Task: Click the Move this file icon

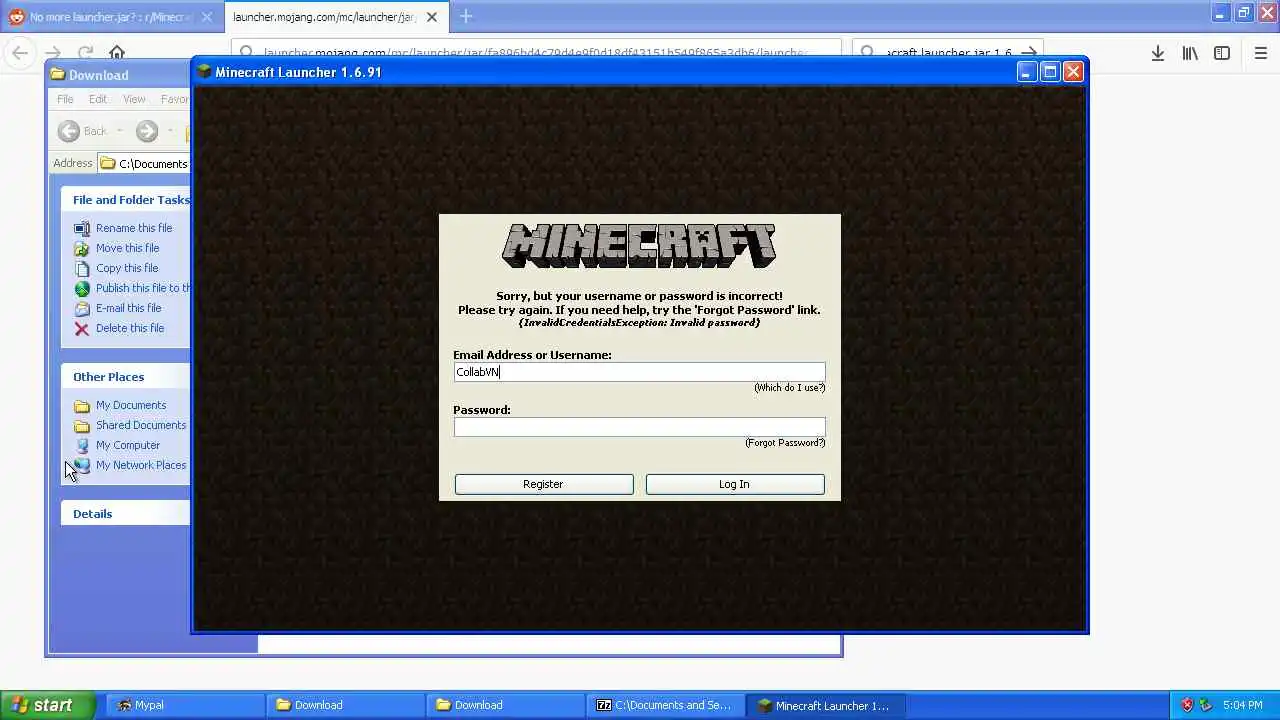Action: tap(82, 248)
